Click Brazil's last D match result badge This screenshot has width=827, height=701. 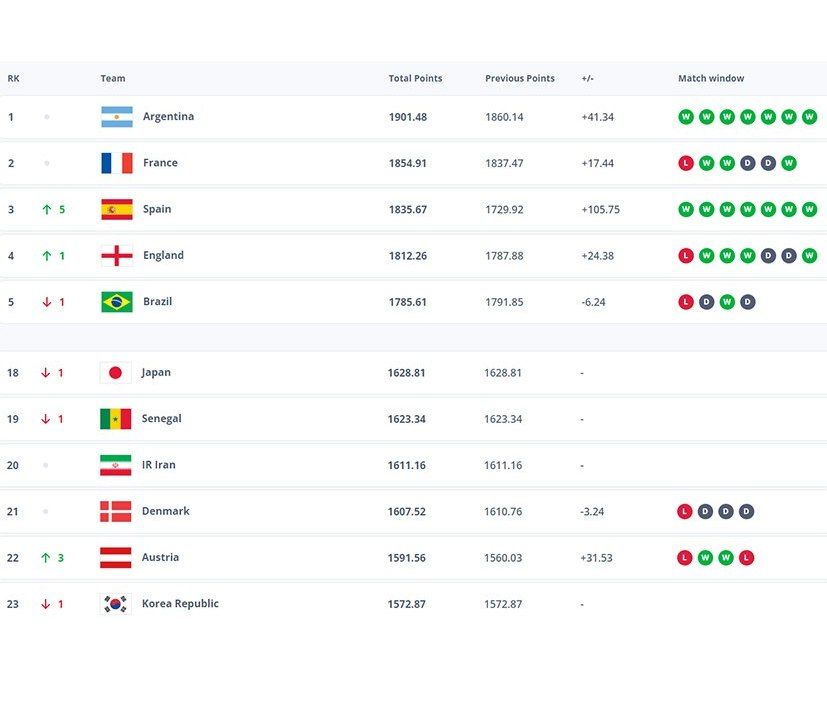(x=747, y=302)
